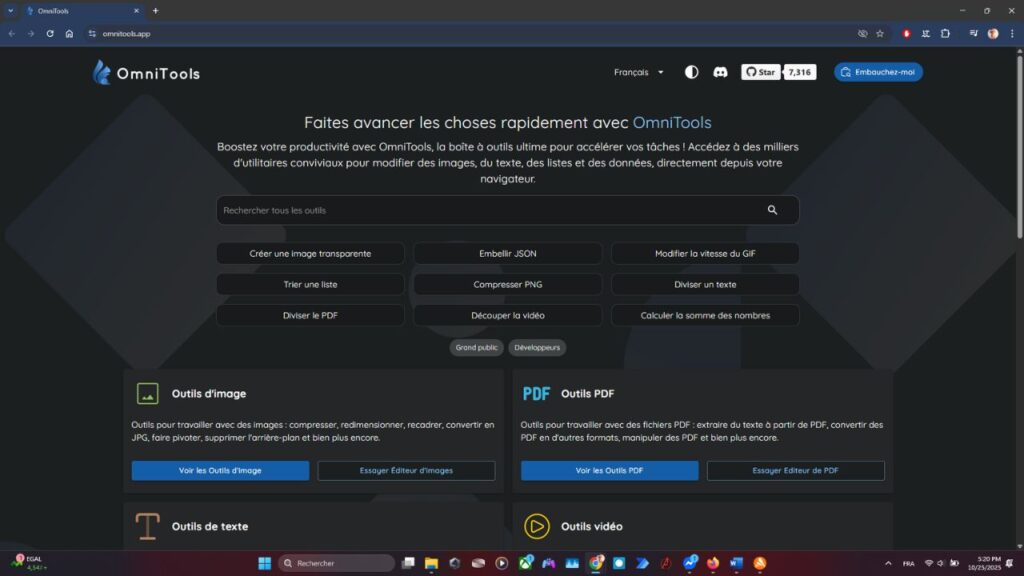Open Microsoft Word from the taskbar

(736, 563)
